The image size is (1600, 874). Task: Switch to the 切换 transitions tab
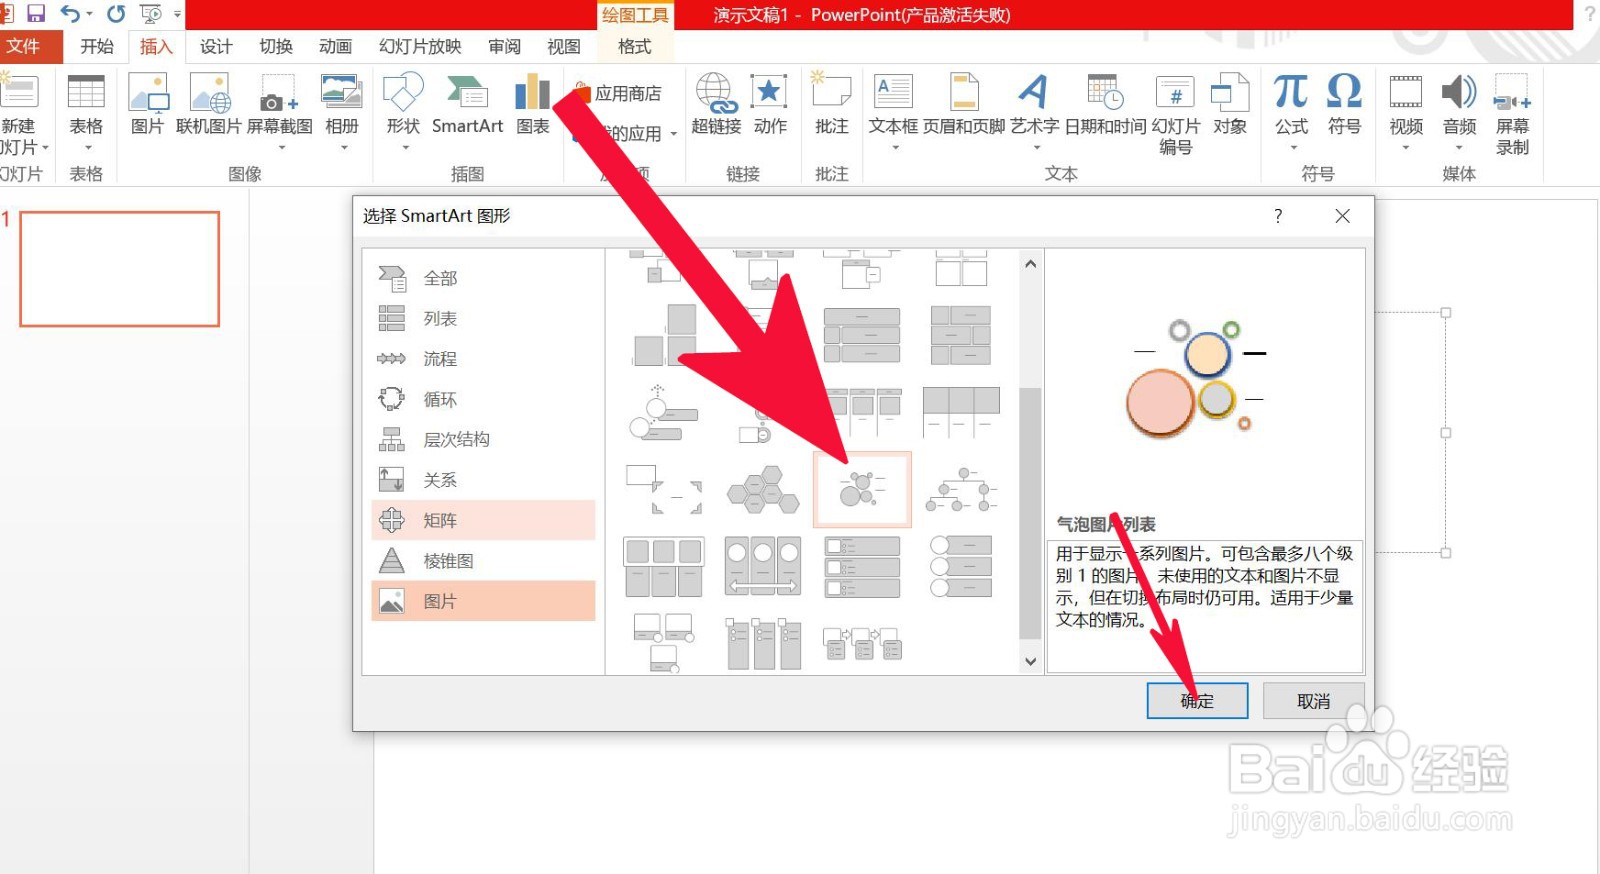(x=276, y=46)
